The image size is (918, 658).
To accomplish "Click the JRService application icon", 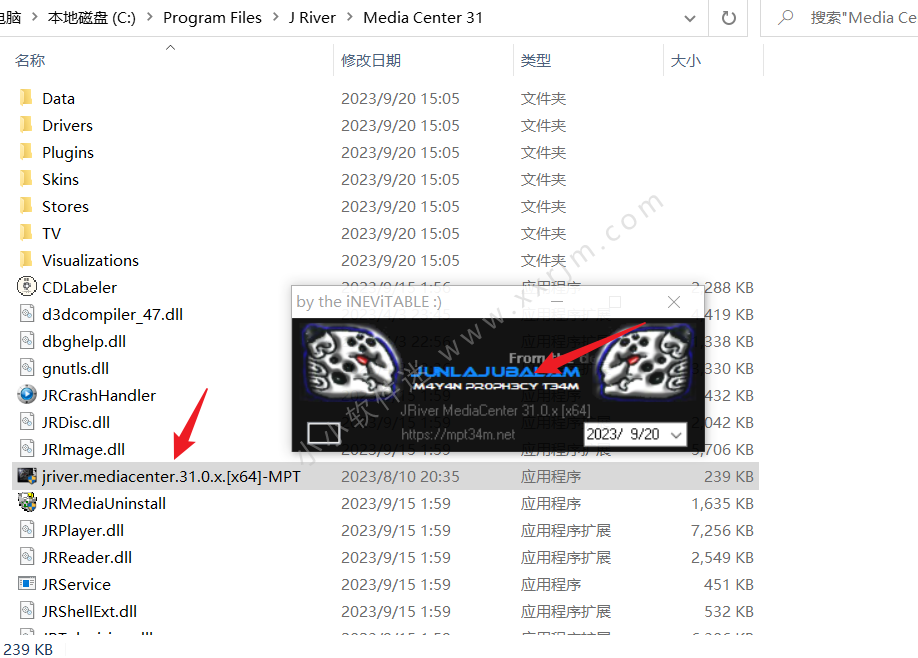I will click(27, 584).
